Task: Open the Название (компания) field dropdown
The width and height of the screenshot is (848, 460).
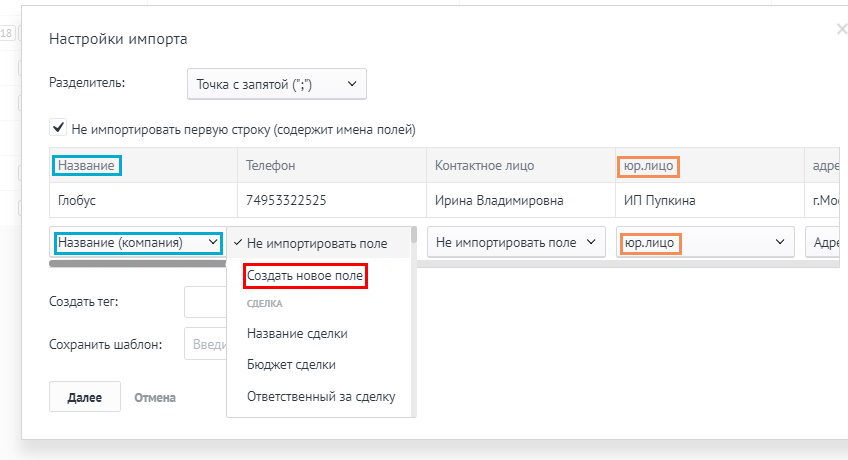Action: click(137, 242)
